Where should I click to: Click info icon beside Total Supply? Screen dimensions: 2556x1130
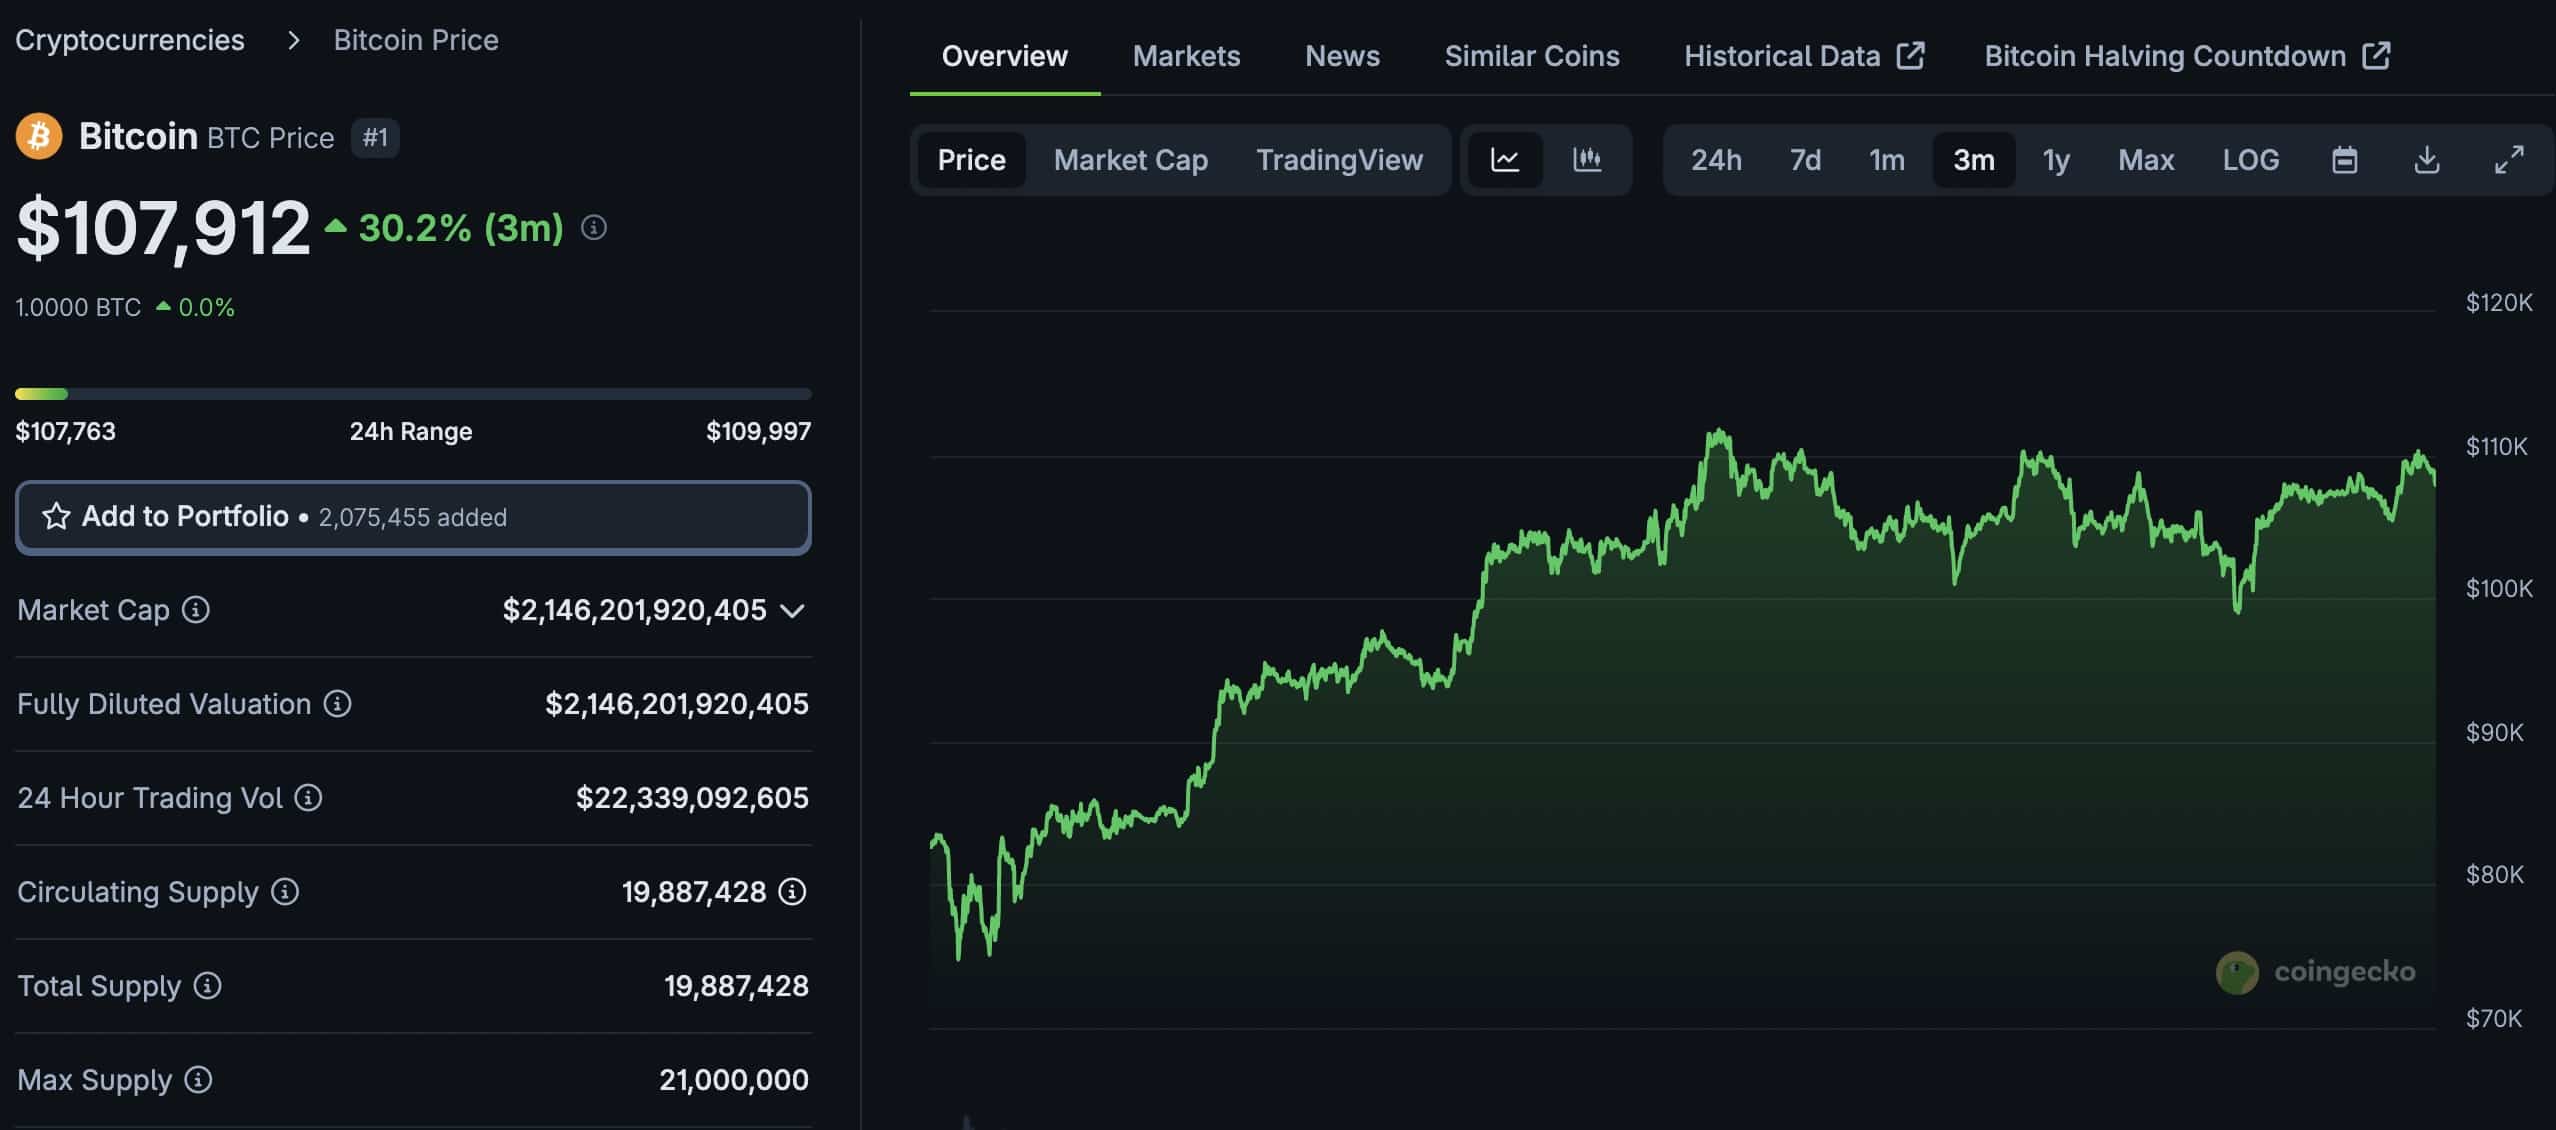(207, 986)
